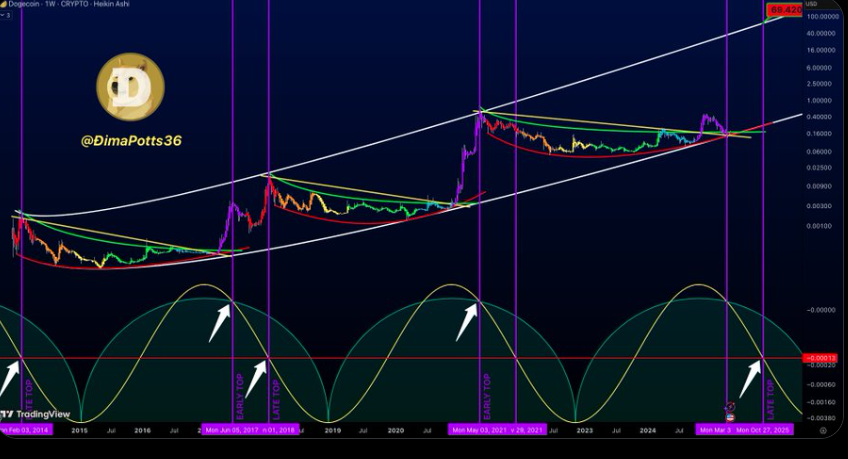Screen dimensions: 848x459
Task: Click the small Dogecoin symbol icon in title
Action: (5, 5)
